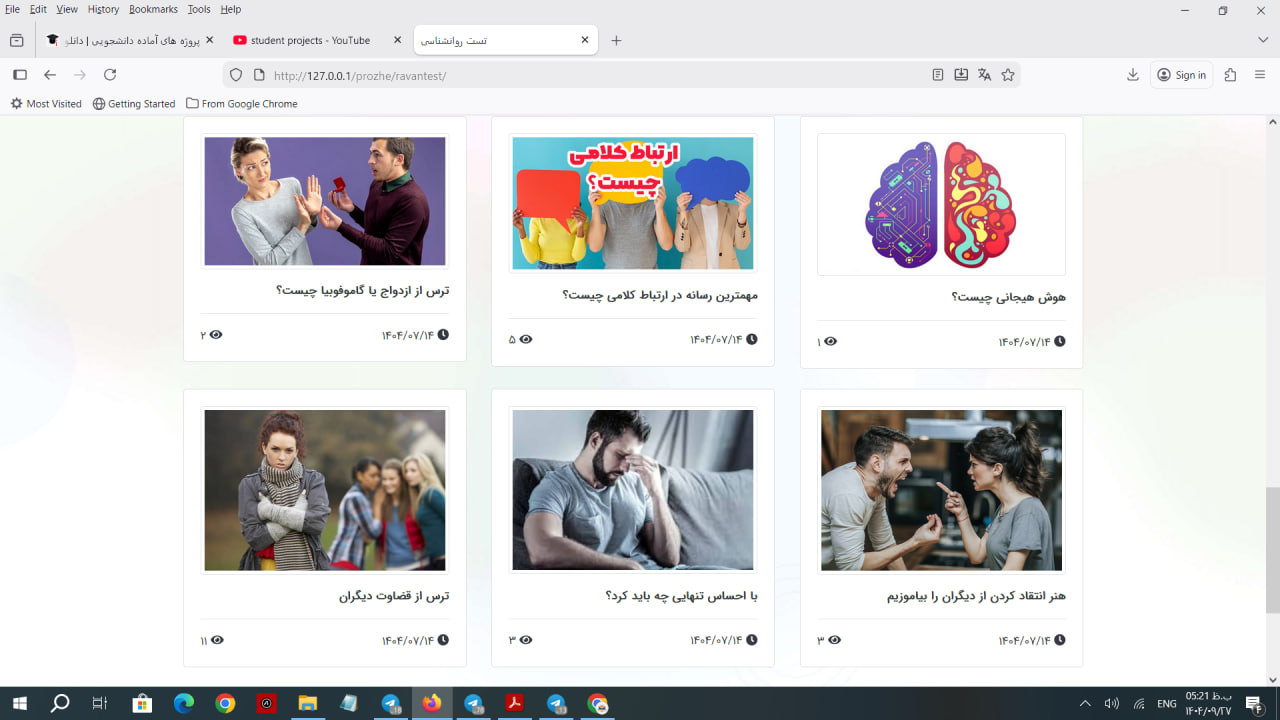This screenshot has height=720, width=1280.
Task: Open the Extensions puzzle icon
Action: (x=1231, y=75)
